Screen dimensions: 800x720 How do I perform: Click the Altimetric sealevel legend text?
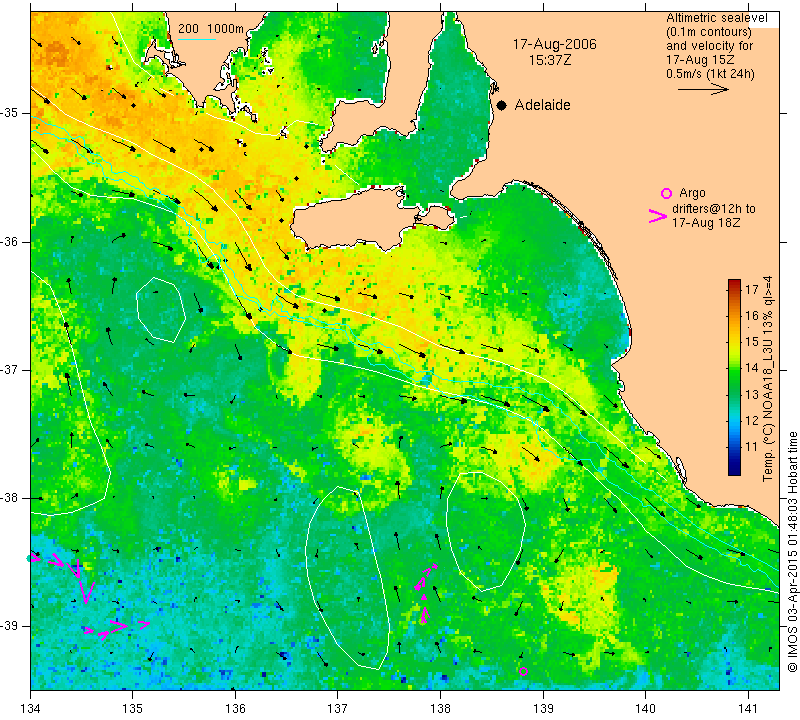pos(711,20)
